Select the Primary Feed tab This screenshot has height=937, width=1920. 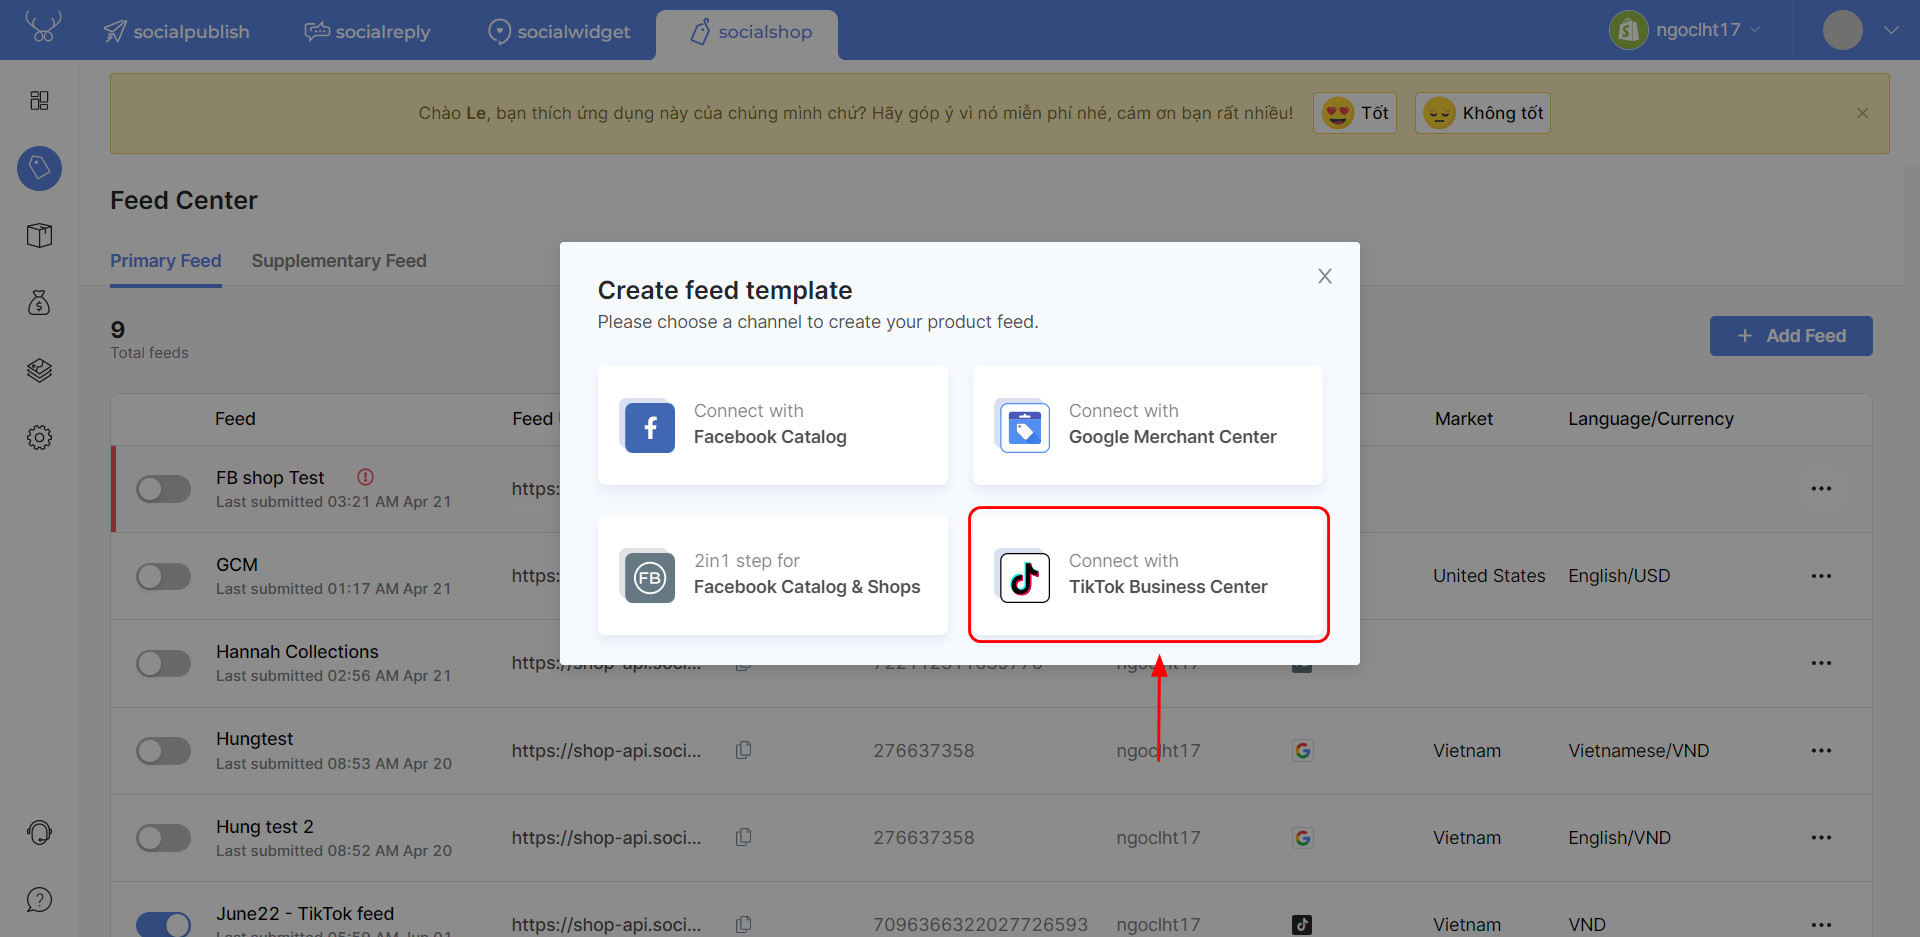[x=166, y=261]
